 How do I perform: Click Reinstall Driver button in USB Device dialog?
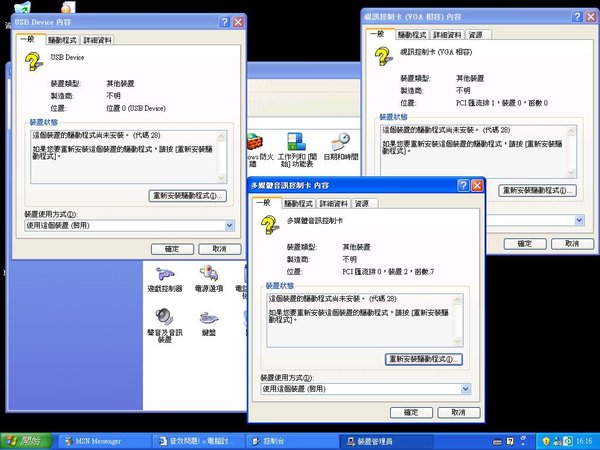(188, 196)
